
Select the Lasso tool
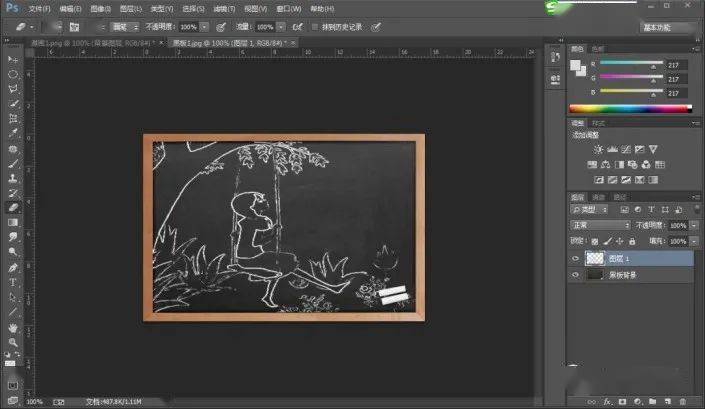point(13,89)
